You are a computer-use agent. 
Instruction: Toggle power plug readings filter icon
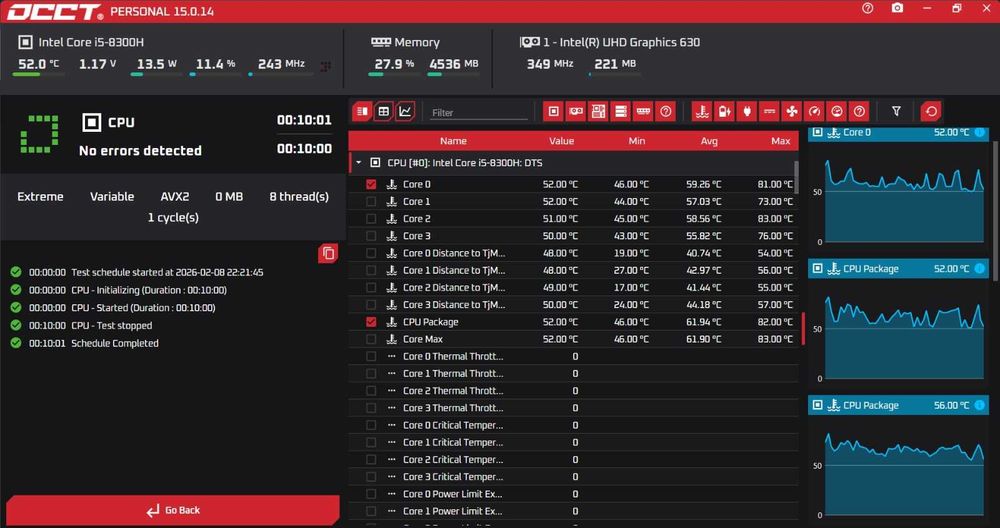pos(747,112)
